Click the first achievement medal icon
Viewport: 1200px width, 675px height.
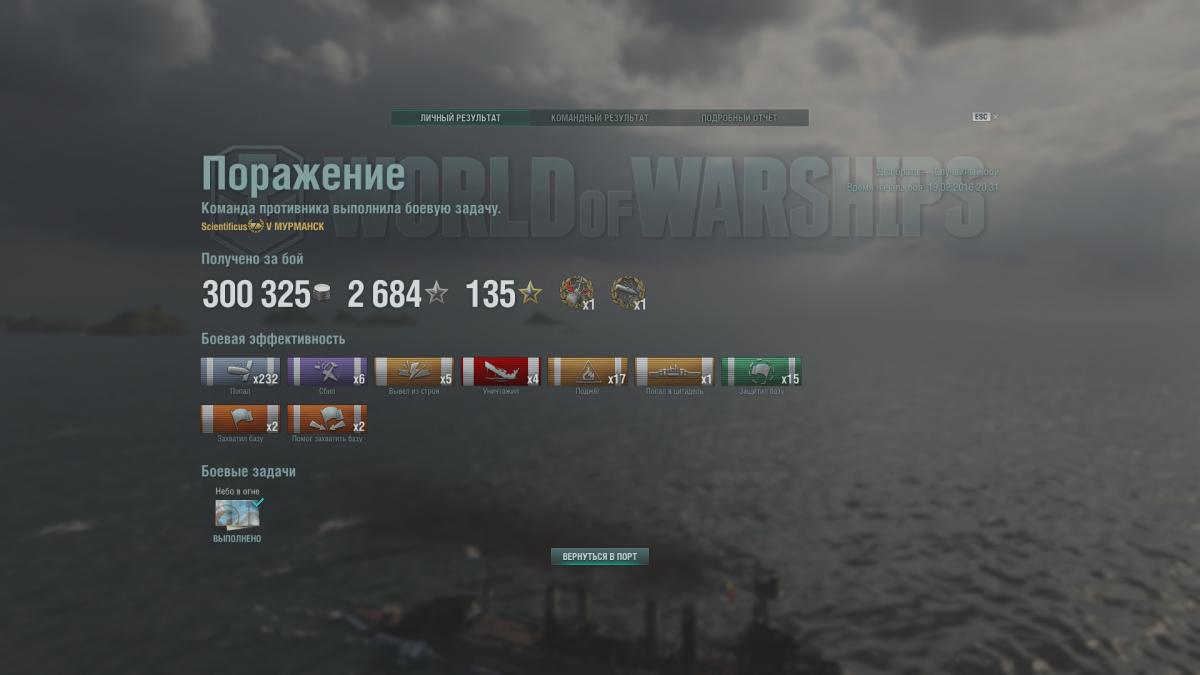576,293
